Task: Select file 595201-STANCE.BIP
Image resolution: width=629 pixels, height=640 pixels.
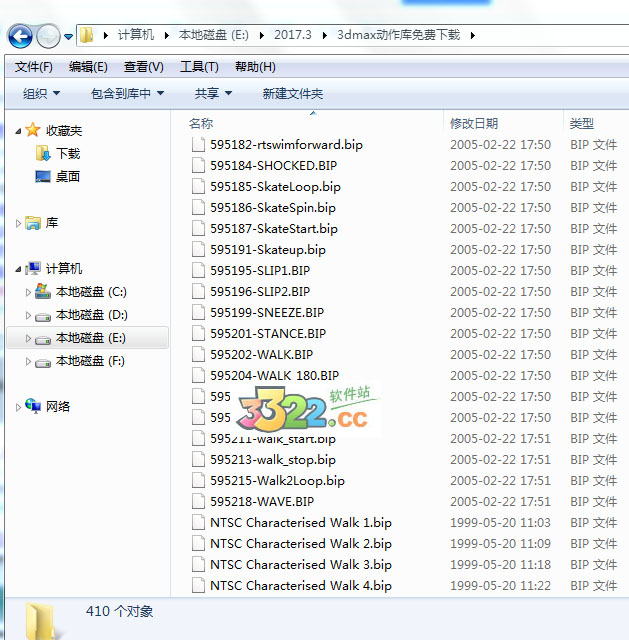Action: coord(268,333)
